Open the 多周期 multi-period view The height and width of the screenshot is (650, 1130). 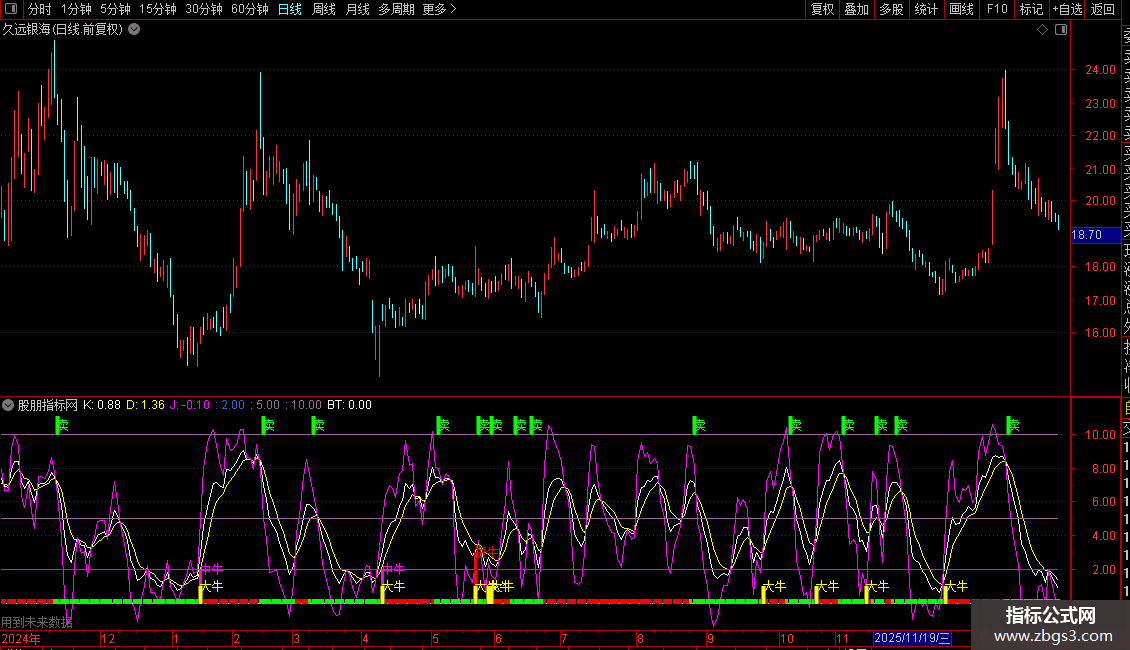(x=396, y=10)
